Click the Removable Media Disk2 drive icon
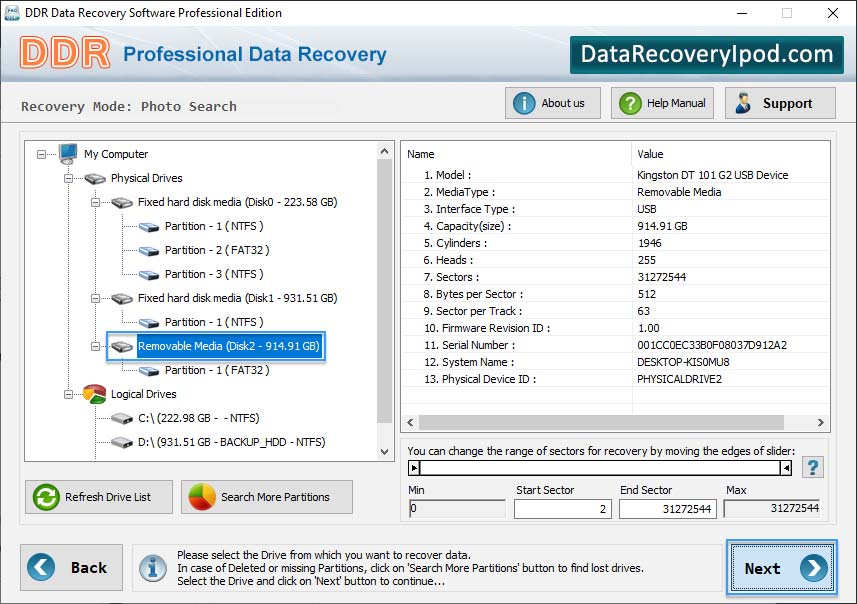The image size is (857, 604). pyautogui.click(x=122, y=347)
